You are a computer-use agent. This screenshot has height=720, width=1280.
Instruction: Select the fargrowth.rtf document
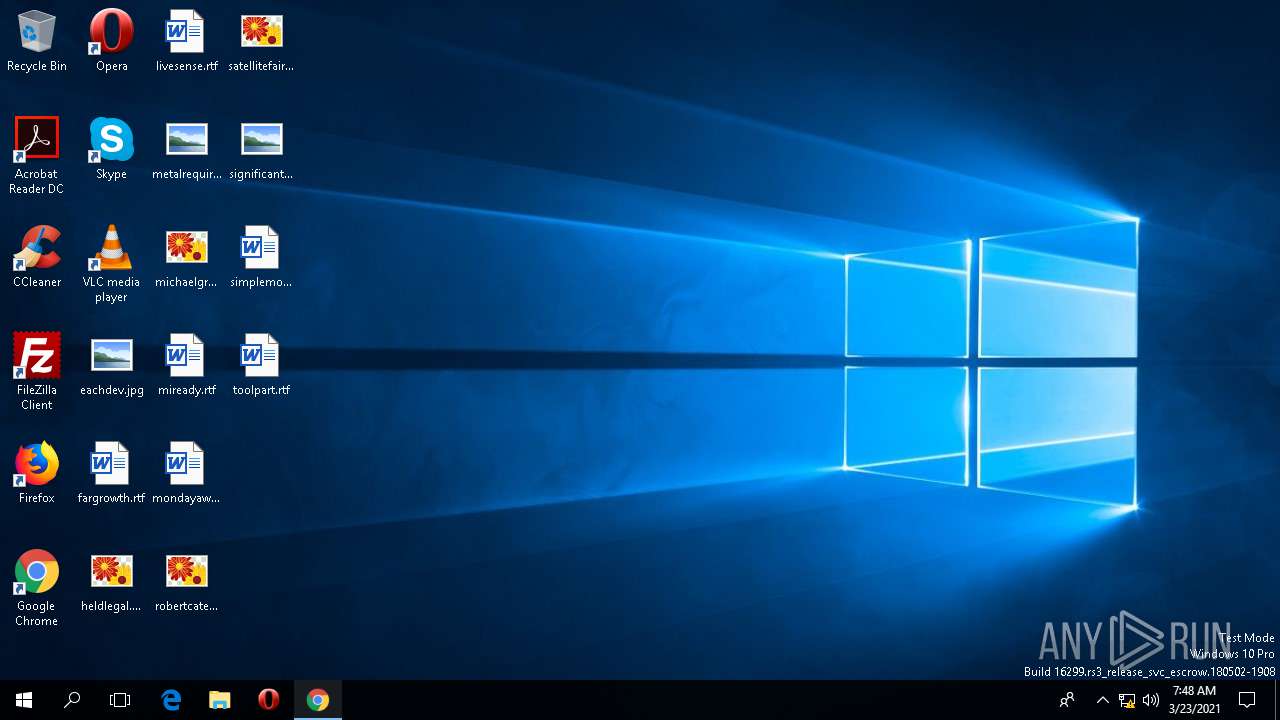pos(111,473)
